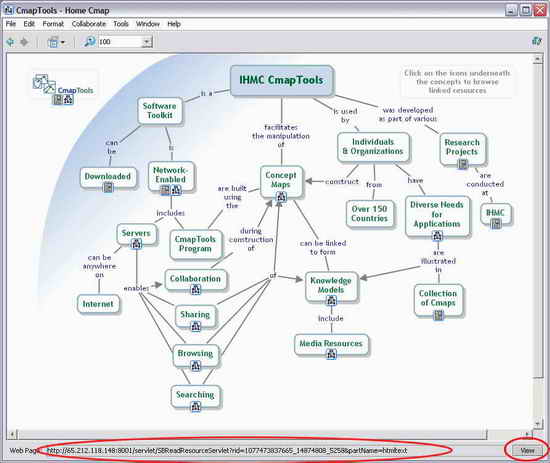Open the cmap icon under Searching
Image resolution: width=550 pixels, height=463 pixels.
click(195, 407)
